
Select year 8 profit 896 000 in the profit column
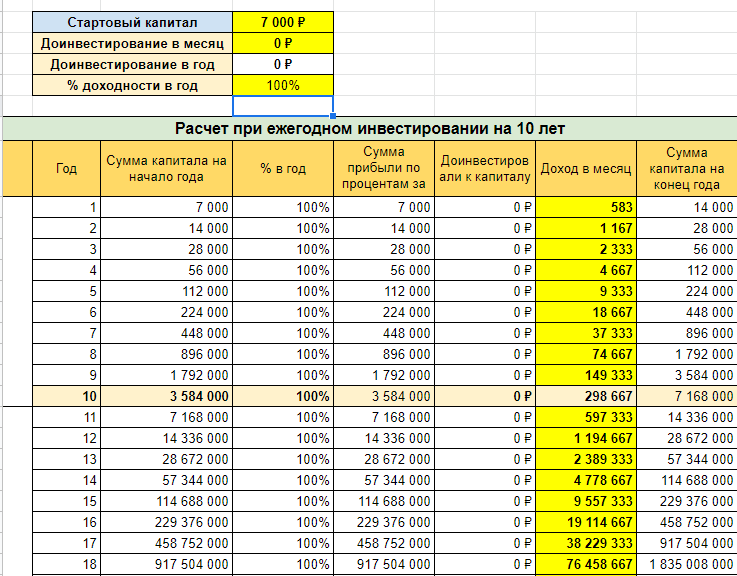[384, 354]
